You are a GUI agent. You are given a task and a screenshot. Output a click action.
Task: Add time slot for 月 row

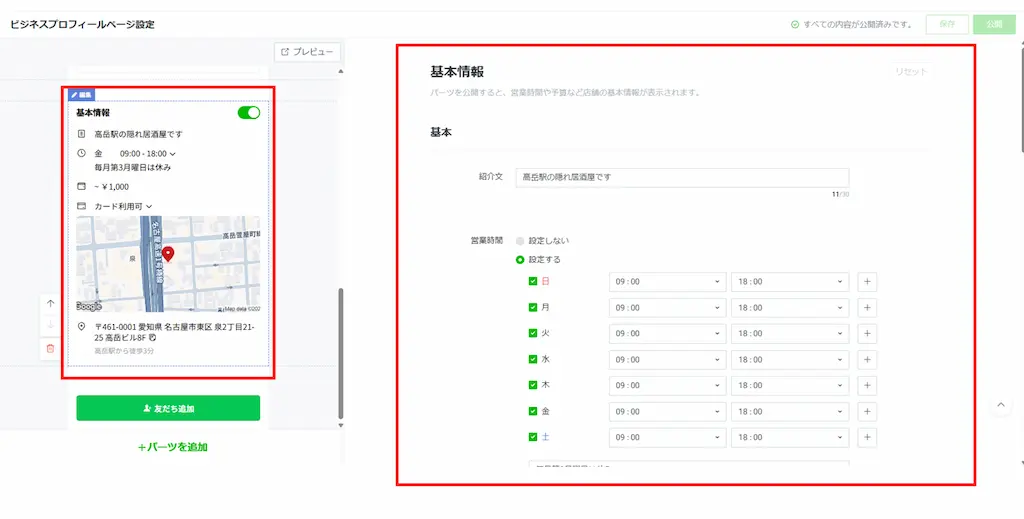pyautogui.click(x=867, y=307)
